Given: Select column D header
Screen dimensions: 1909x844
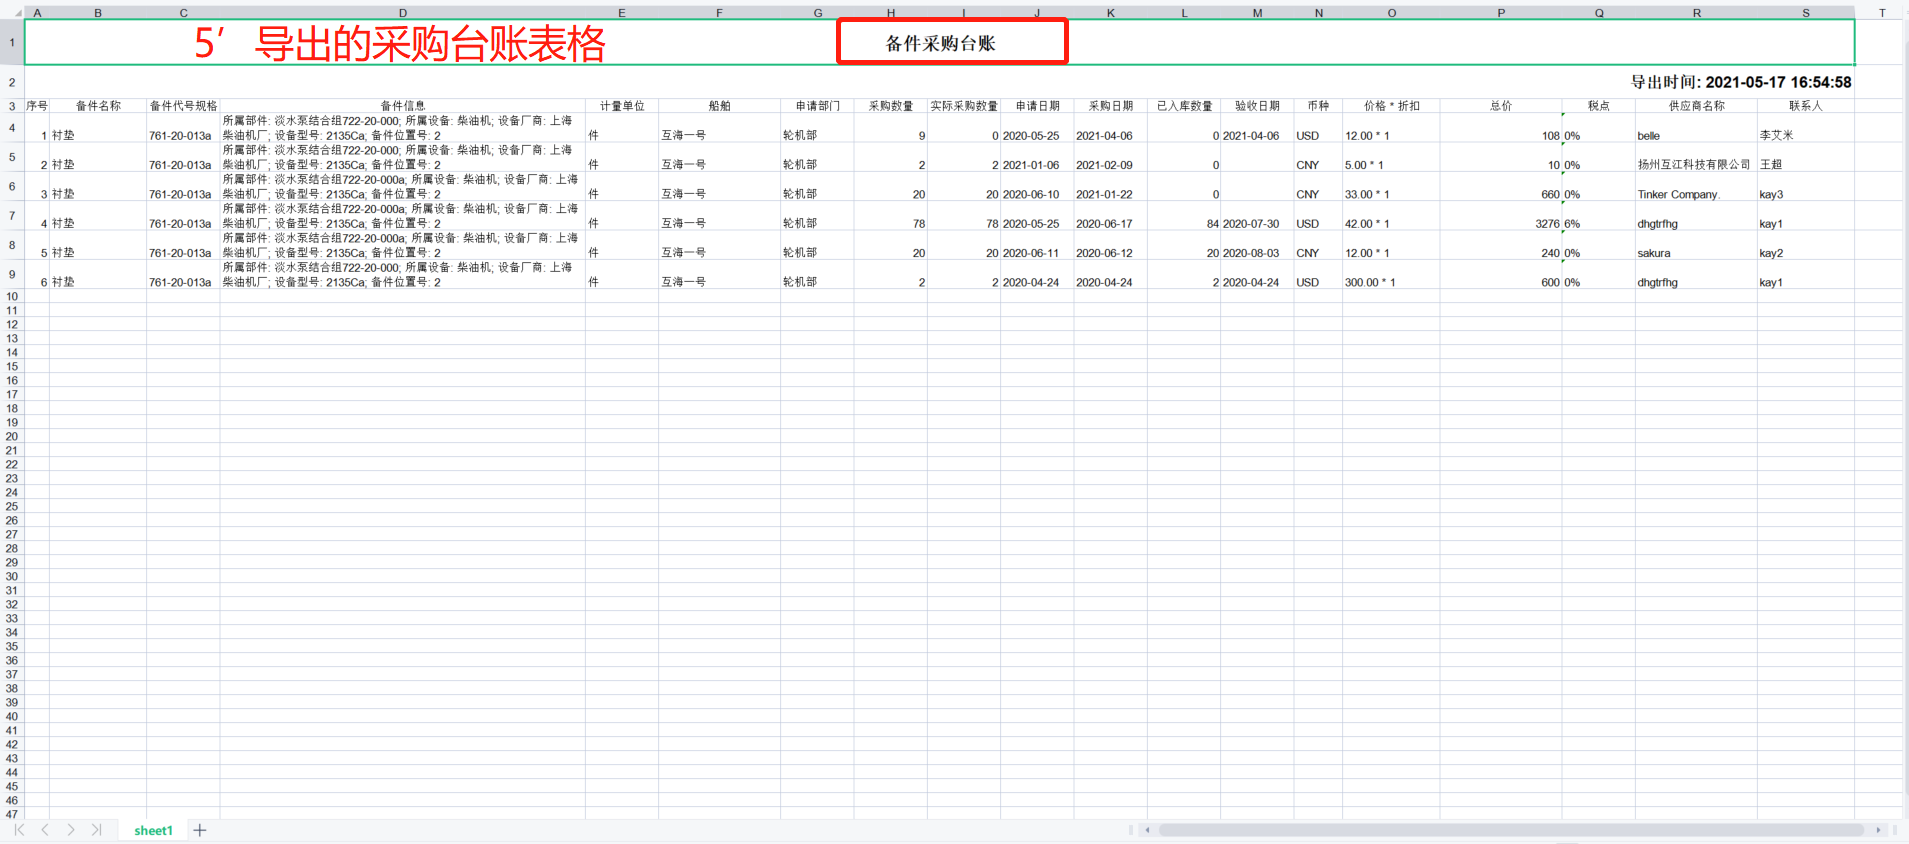Looking at the screenshot, I should coord(402,13).
